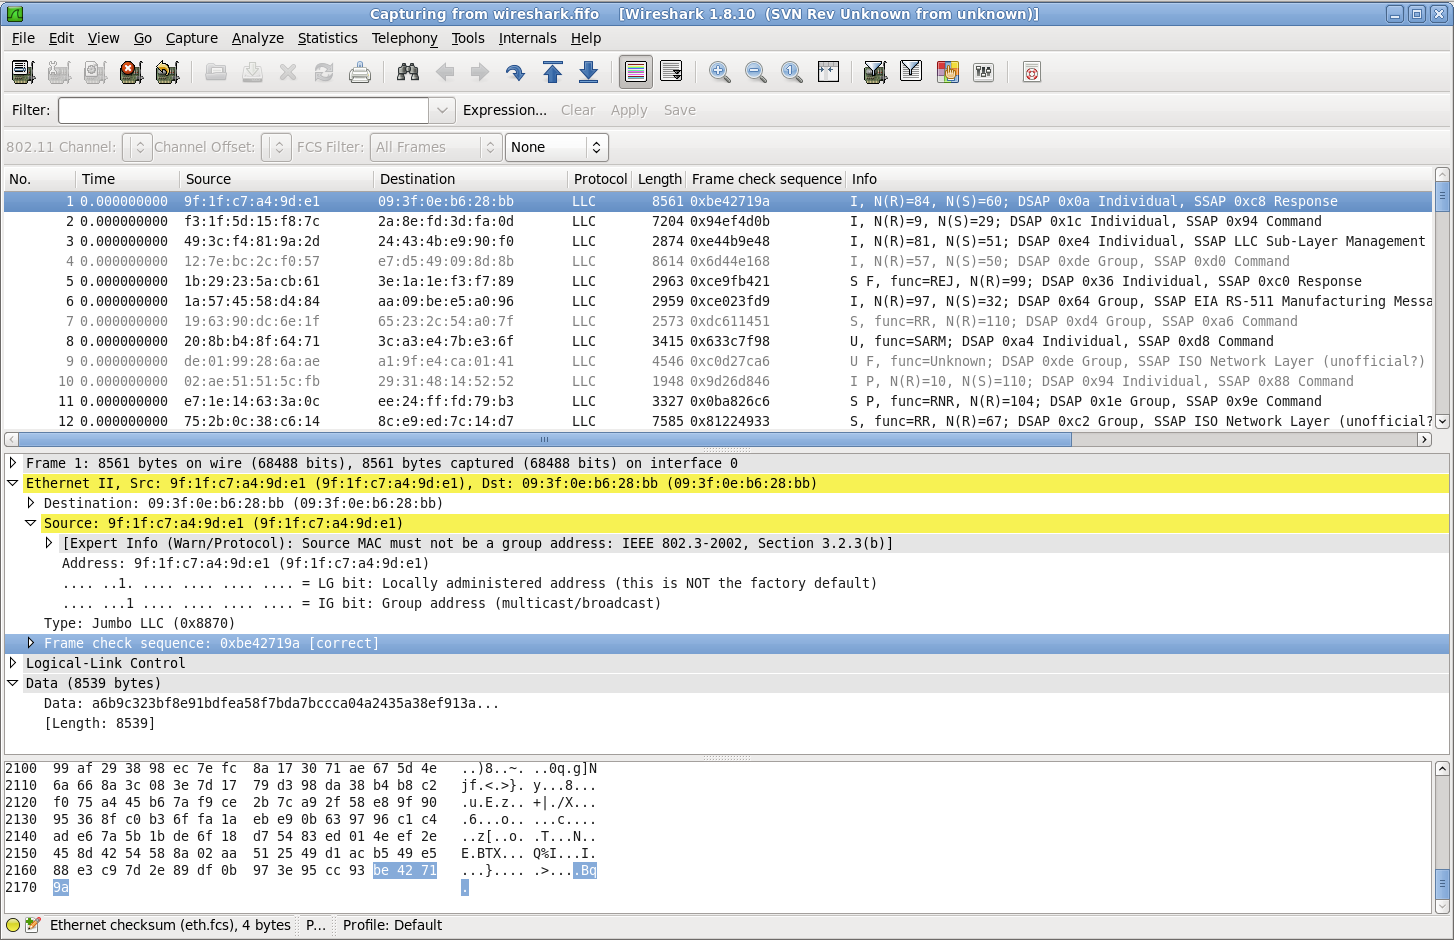The height and width of the screenshot is (940, 1454).
Task: Go back in packet history
Action: pos(445,72)
